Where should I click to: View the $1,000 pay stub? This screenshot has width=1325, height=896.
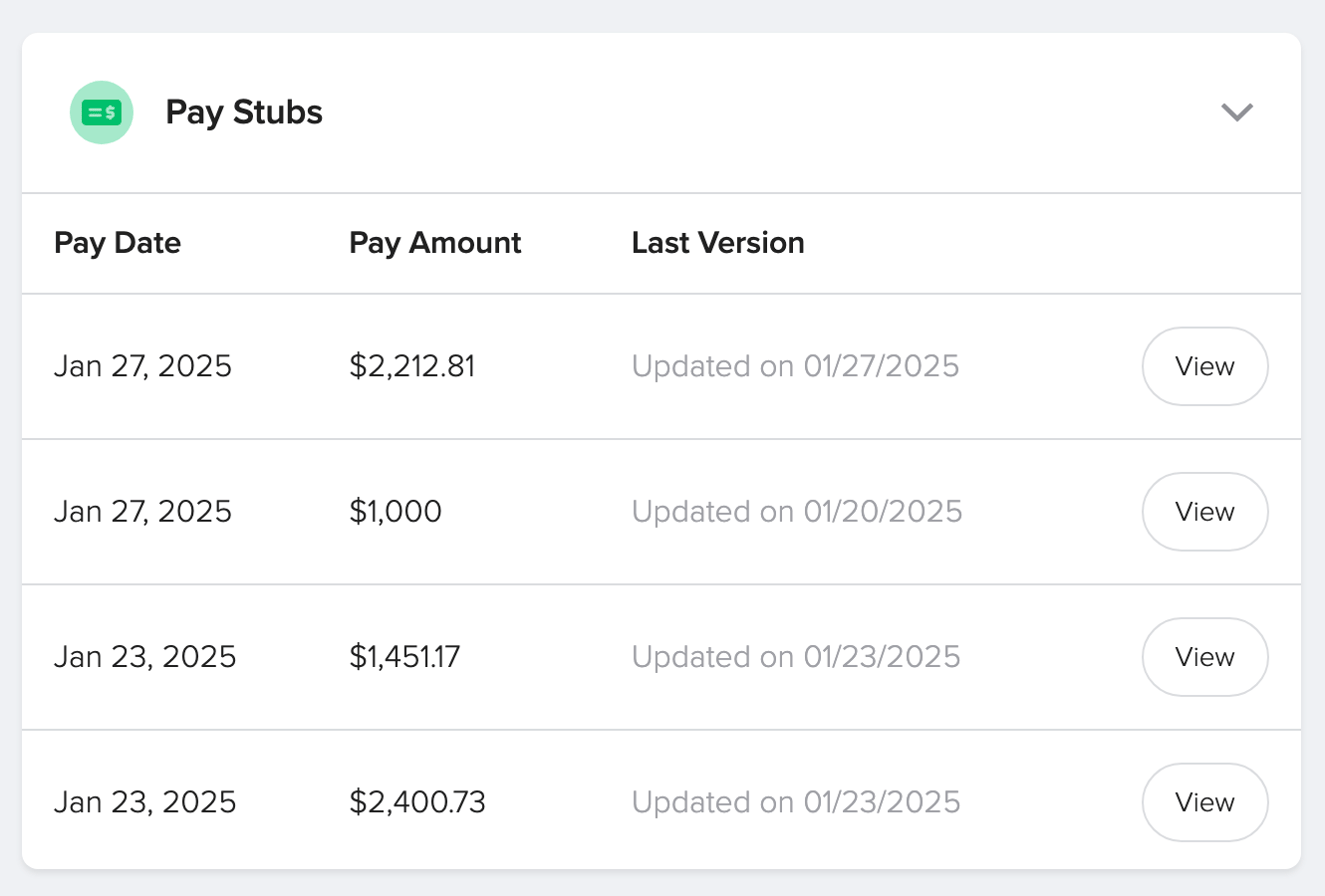[x=1204, y=511]
